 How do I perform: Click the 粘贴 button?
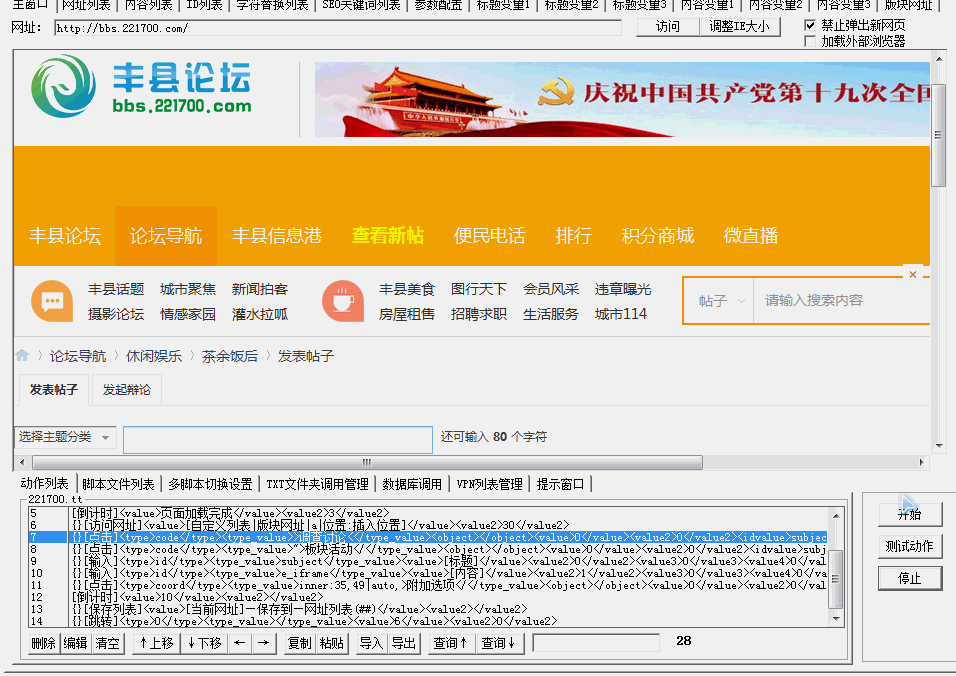click(332, 643)
